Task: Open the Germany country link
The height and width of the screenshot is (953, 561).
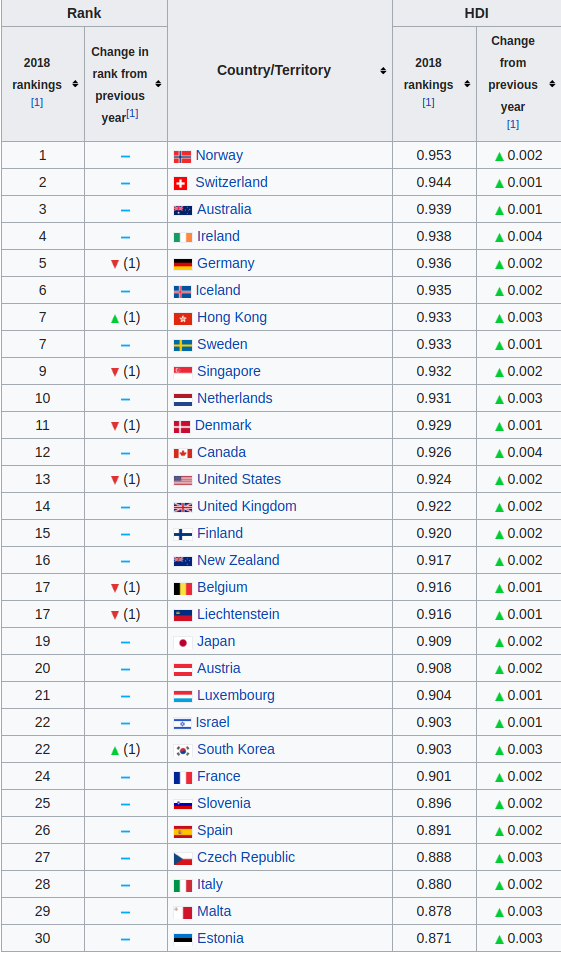Action: coord(225,263)
